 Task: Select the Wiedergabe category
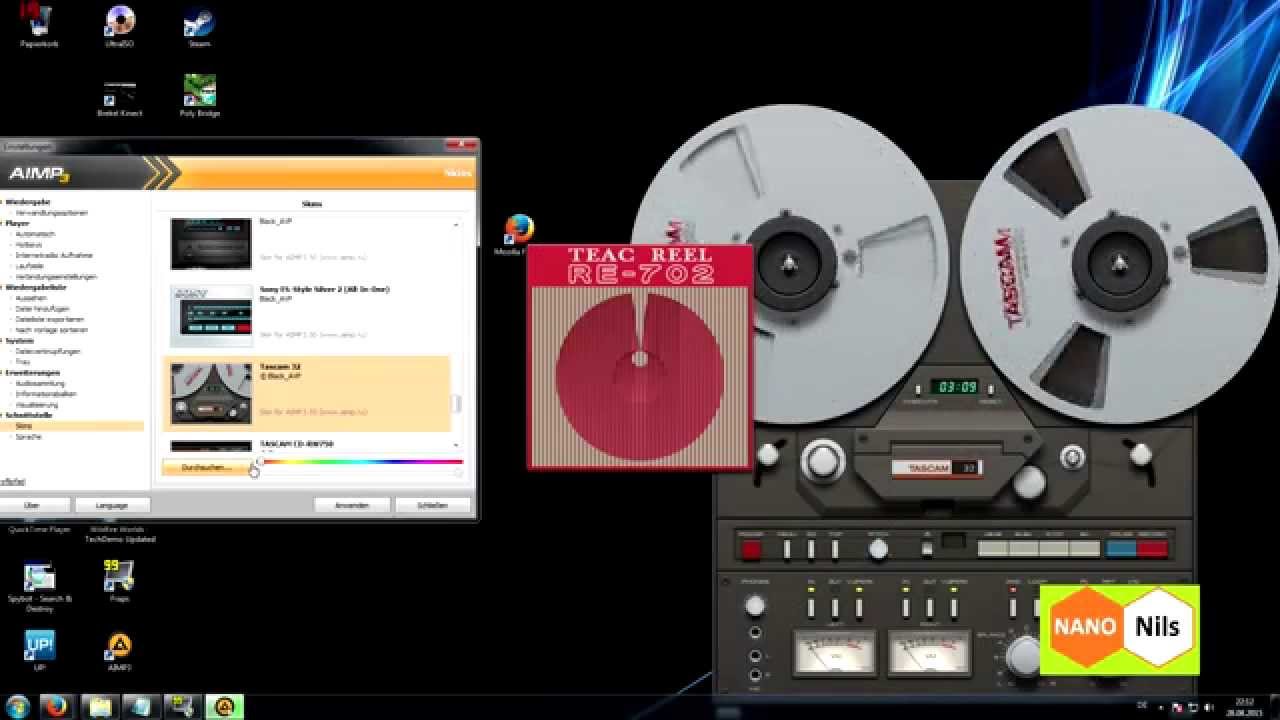pos(28,202)
